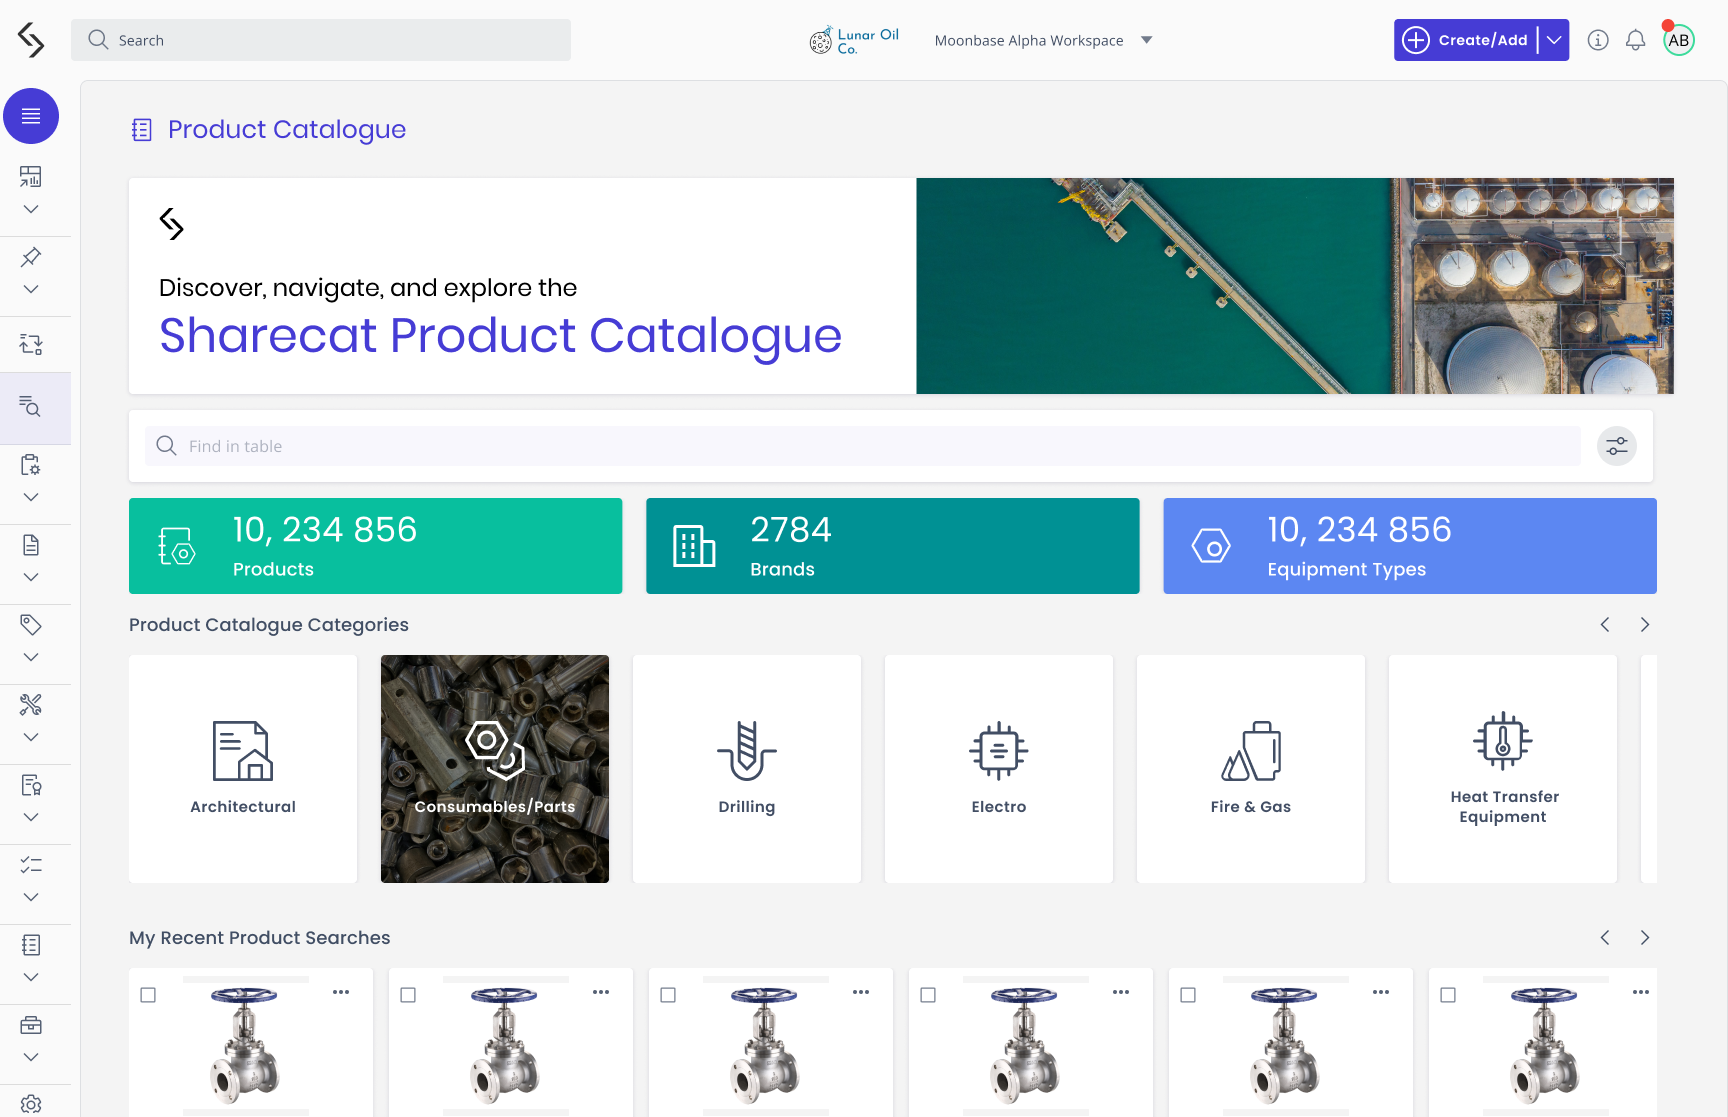Open the hierarchy transfer icon in sidebar
This screenshot has height=1117, width=1728.
pos(31,344)
